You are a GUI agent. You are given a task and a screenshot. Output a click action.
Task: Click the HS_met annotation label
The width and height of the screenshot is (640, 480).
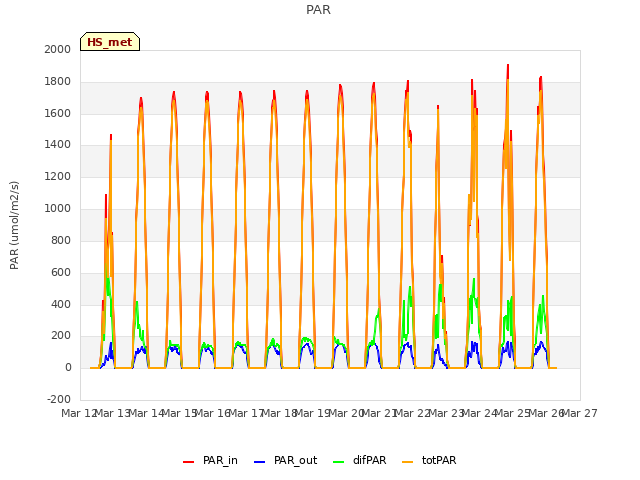110,42
